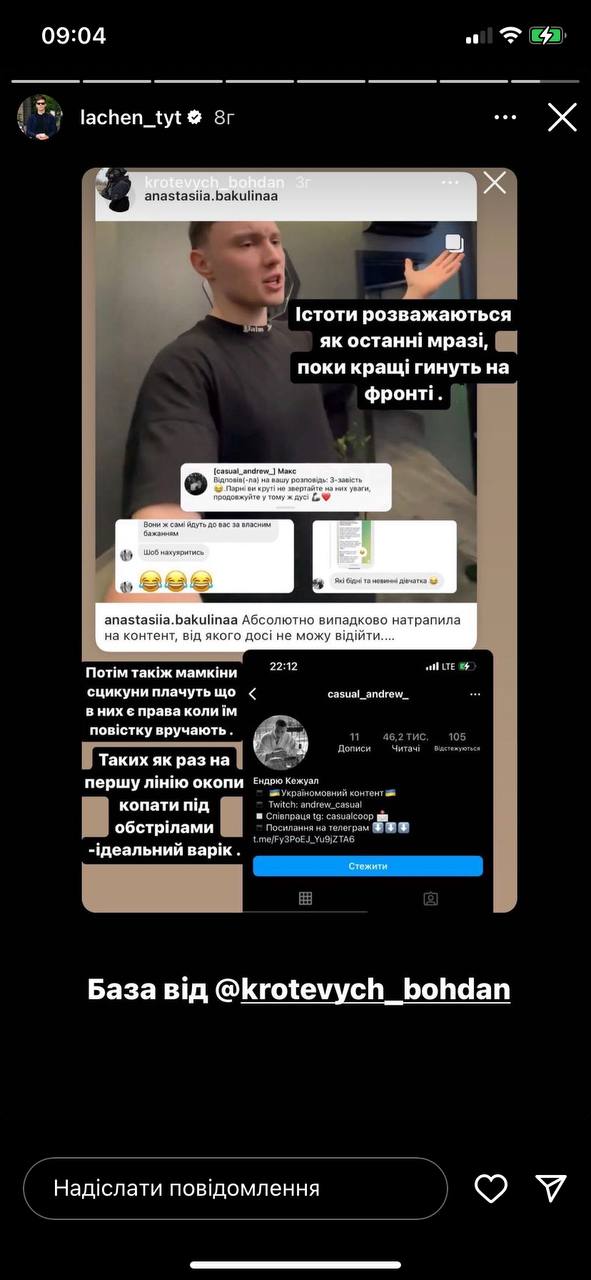The image size is (591, 1280).
Task: Tap the Стежити follow button
Action: pyautogui.click(x=367, y=866)
